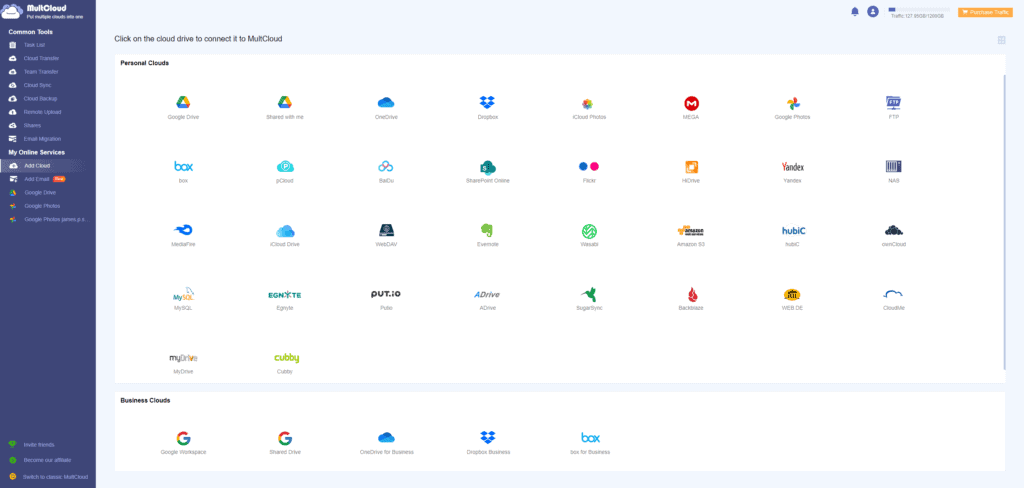Choose the Amazon S3 cloud icon
This screenshot has height=488, width=1024.
(x=691, y=231)
